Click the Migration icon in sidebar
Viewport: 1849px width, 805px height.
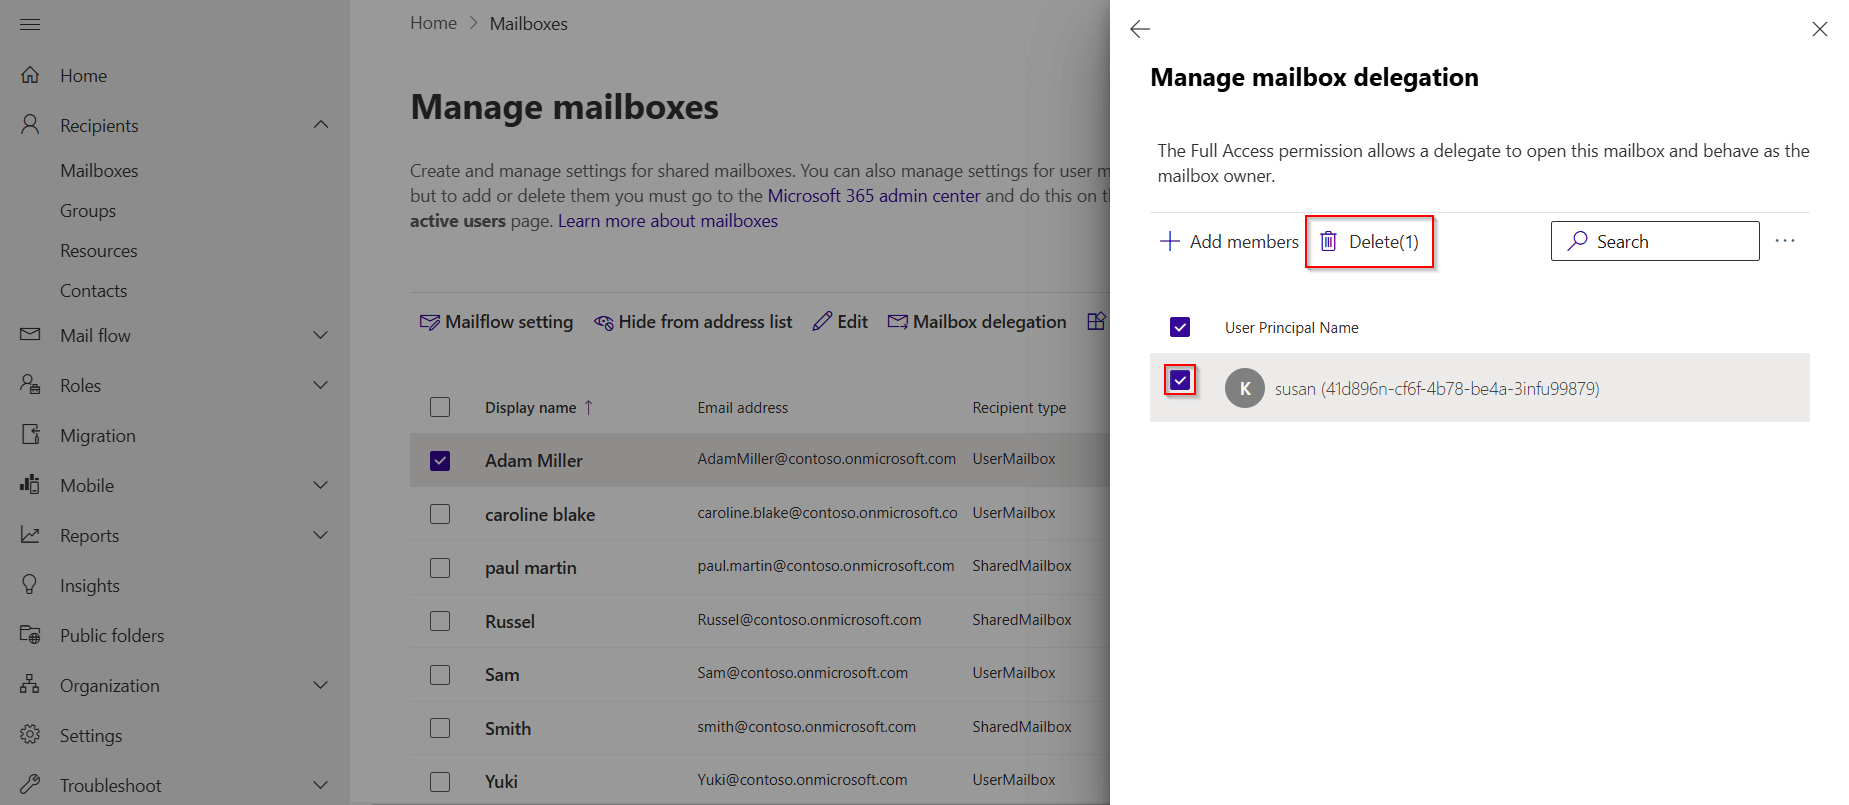pos(30,435)
